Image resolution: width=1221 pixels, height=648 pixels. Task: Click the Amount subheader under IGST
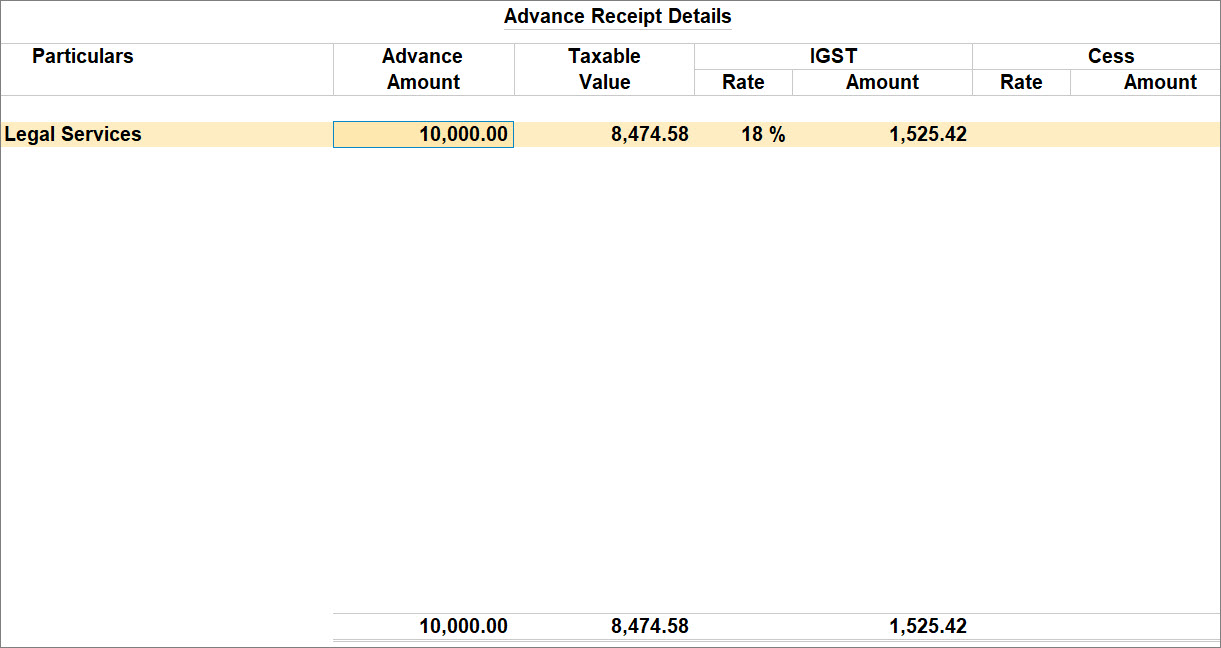click(x=882, y=82)
